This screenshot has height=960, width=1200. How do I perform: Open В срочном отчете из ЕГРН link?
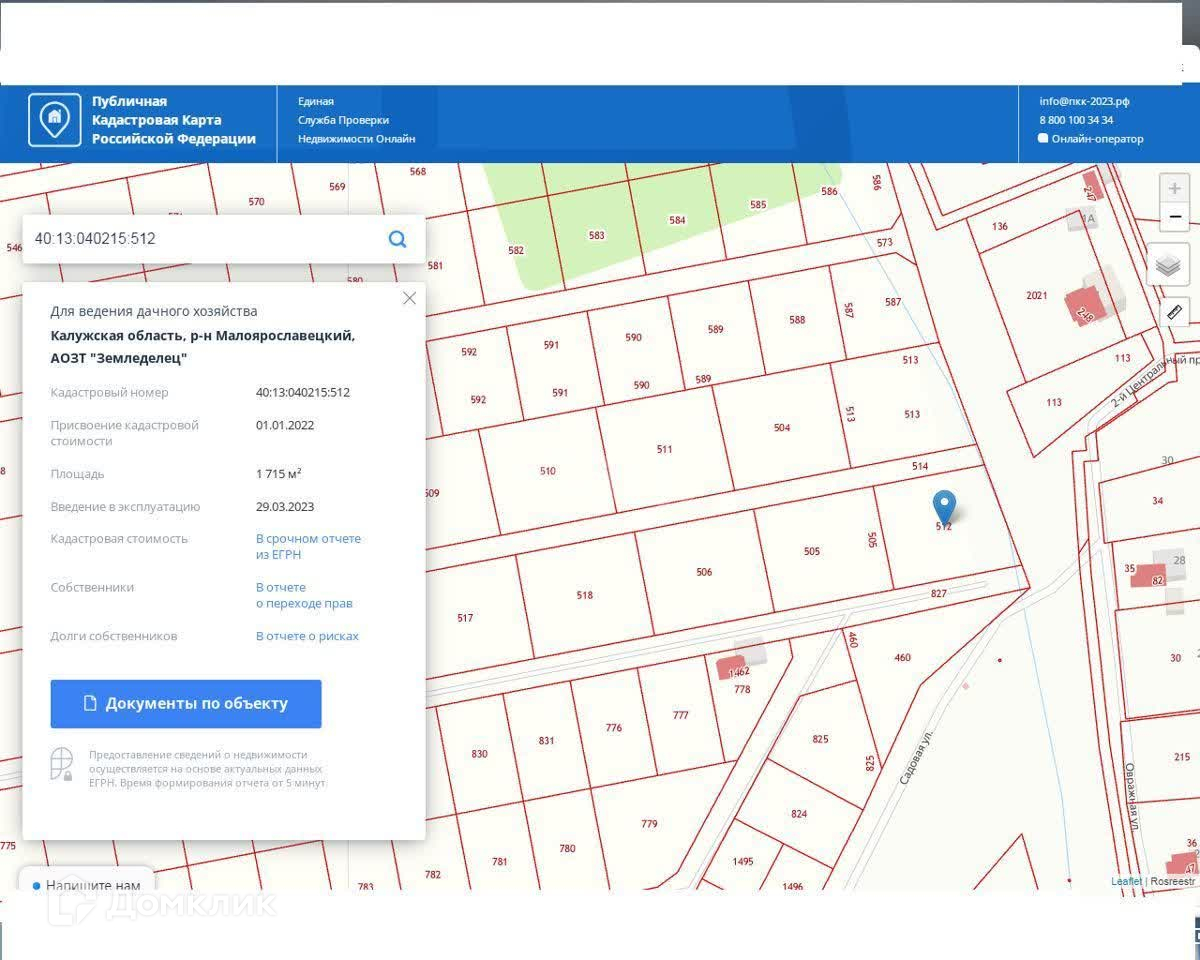pos(308,546)
